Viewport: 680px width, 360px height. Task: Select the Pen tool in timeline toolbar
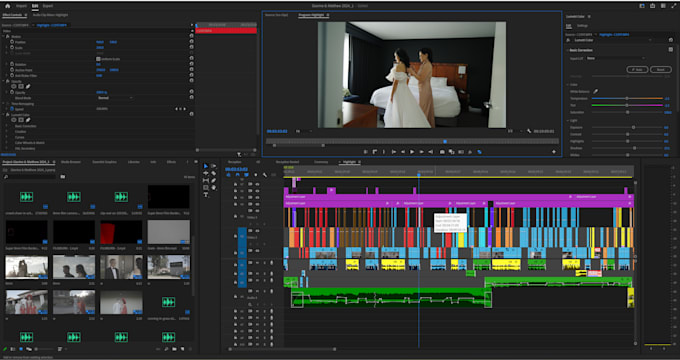pos(213,180)
